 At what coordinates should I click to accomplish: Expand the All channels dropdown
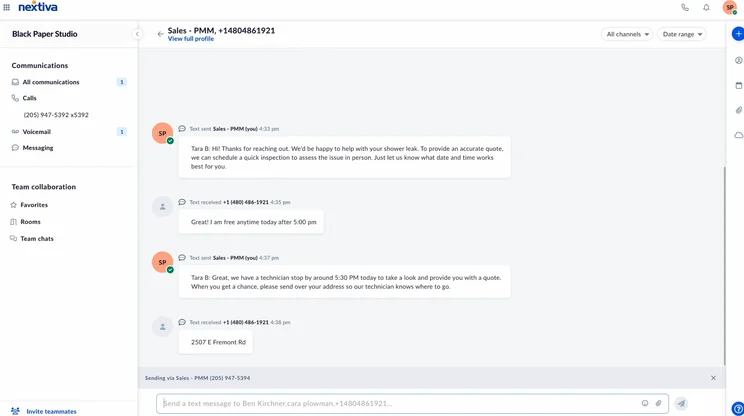click(627, 34)
